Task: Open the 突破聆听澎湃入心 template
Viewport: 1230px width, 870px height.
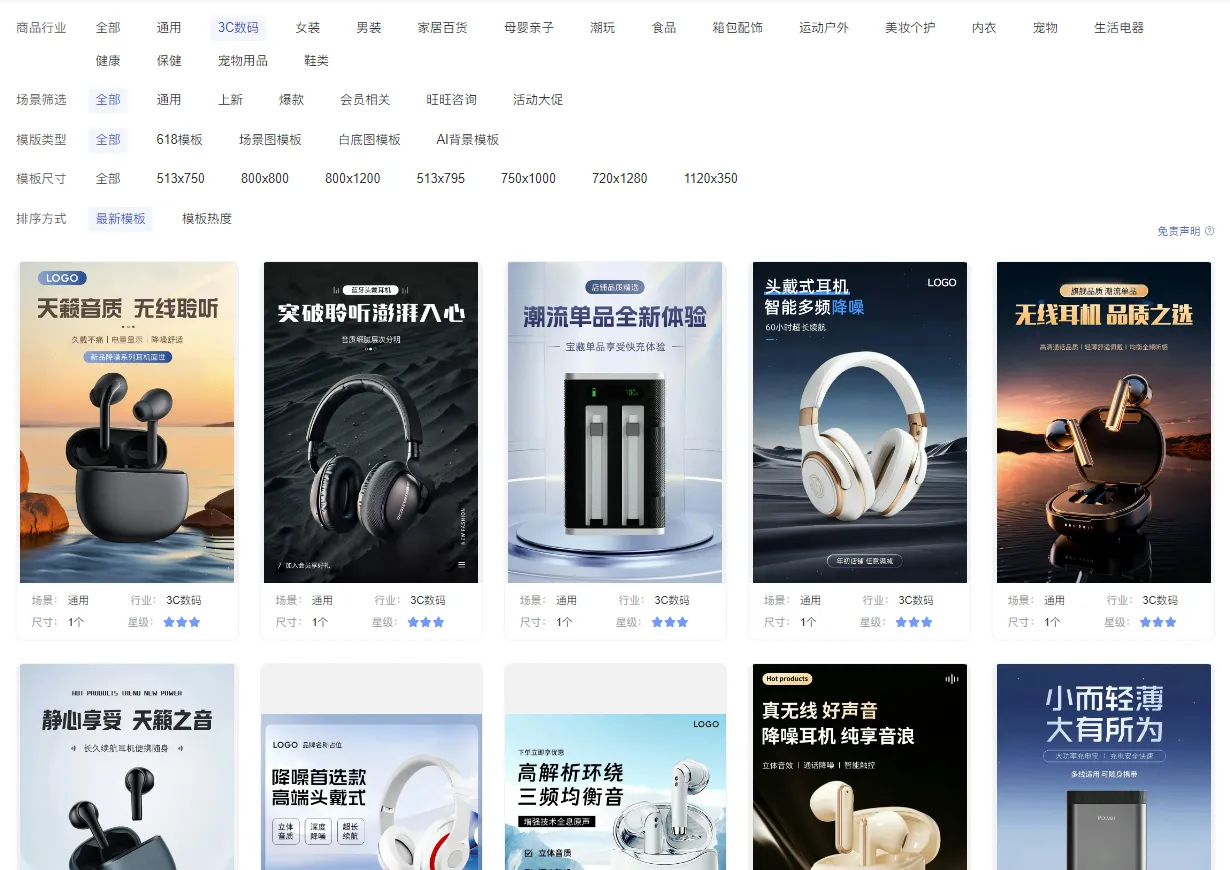Action: pyautogui.click(x=371, y=422)
